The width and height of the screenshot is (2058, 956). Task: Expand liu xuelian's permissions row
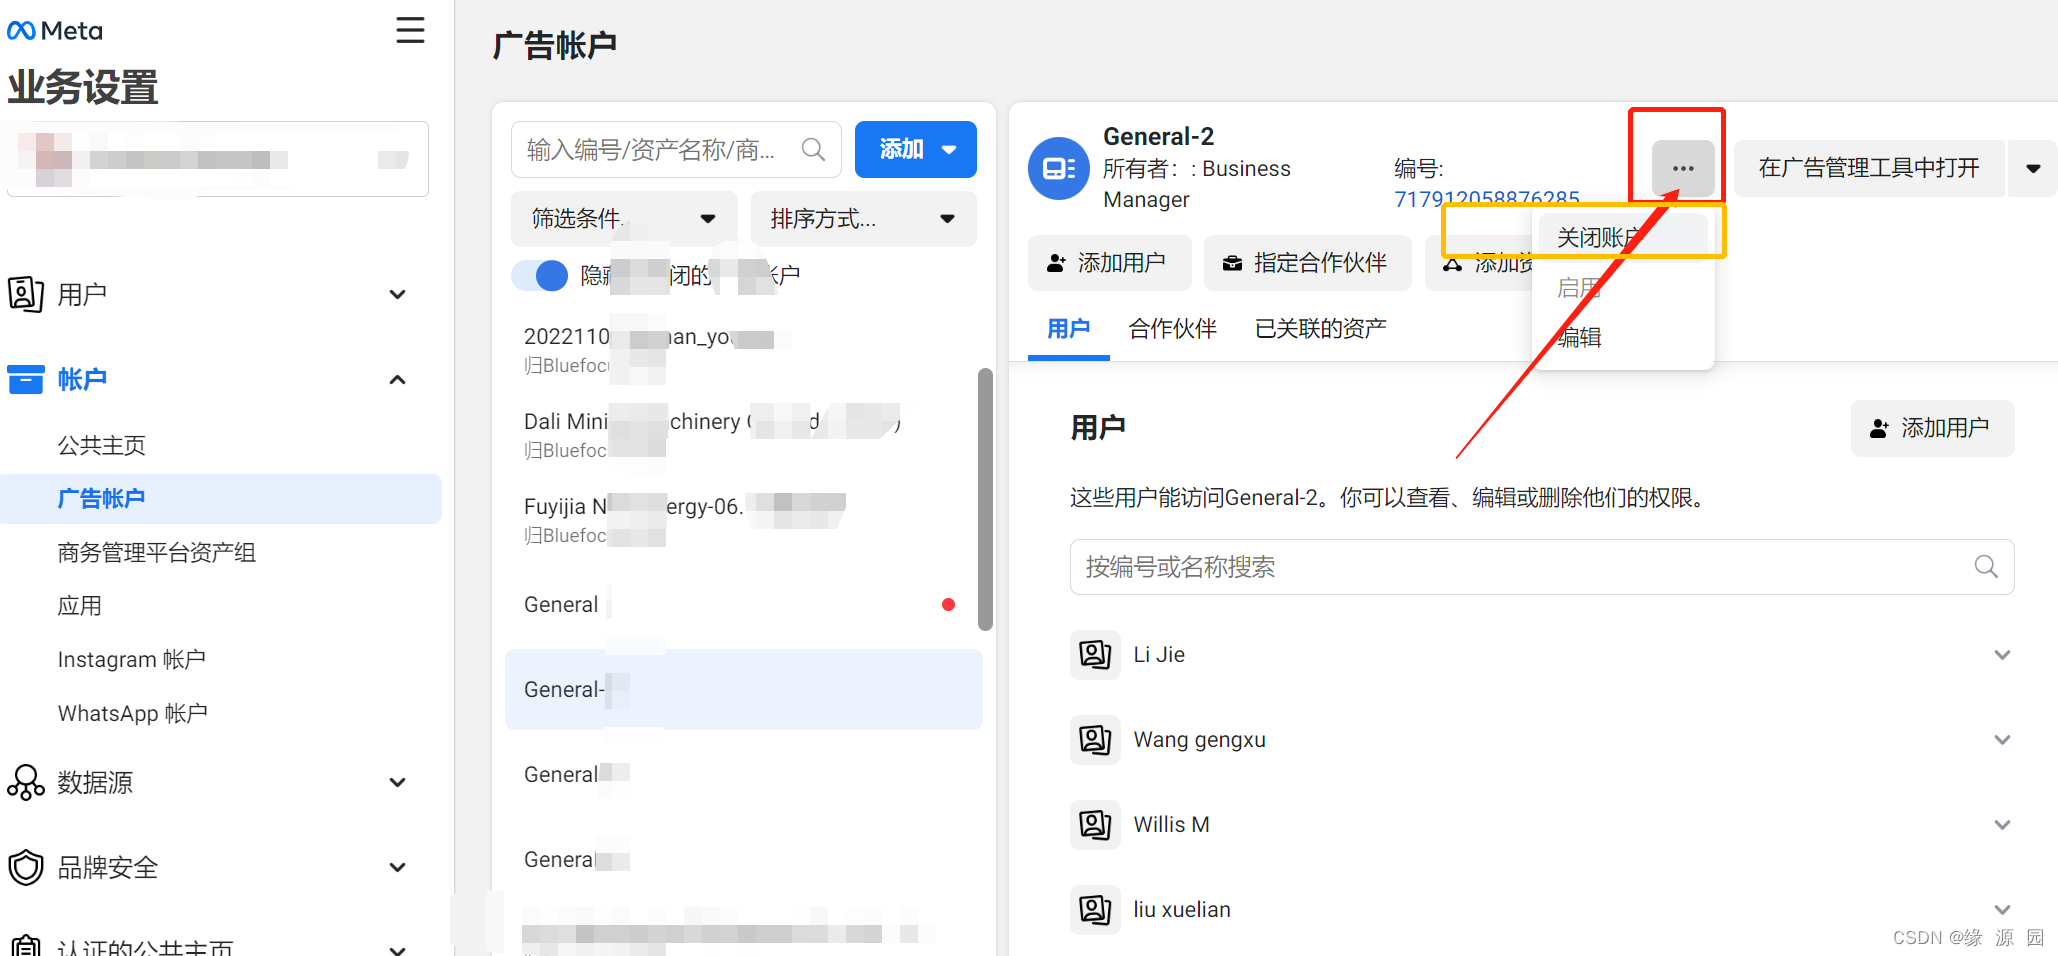2002,910
